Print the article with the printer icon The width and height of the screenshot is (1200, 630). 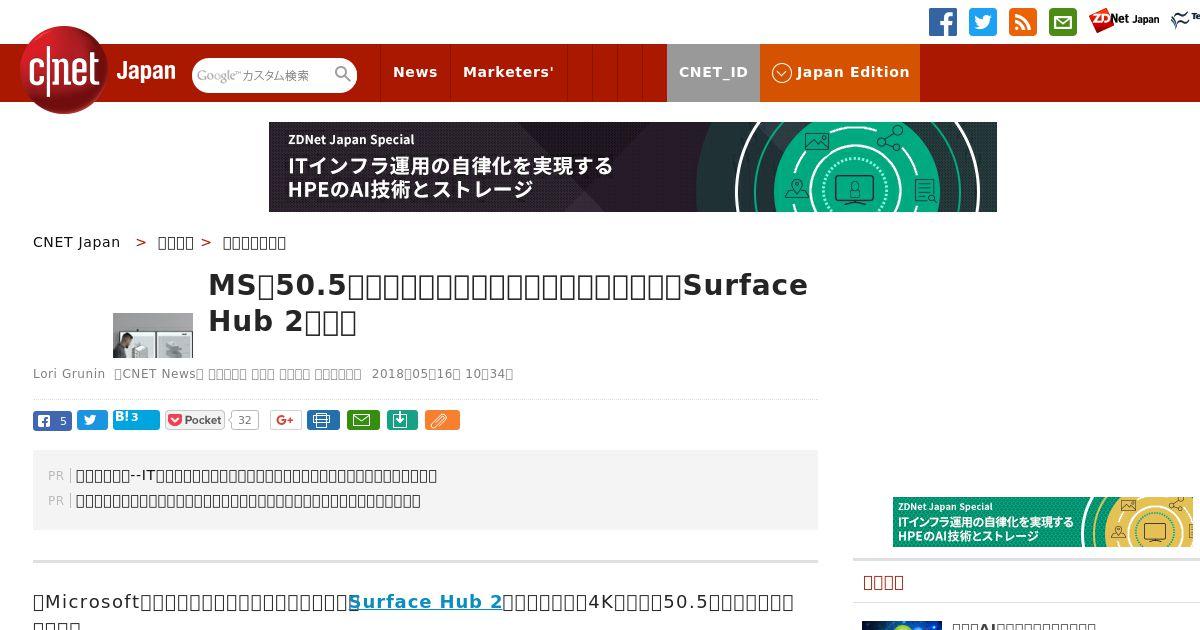point(322,421)
